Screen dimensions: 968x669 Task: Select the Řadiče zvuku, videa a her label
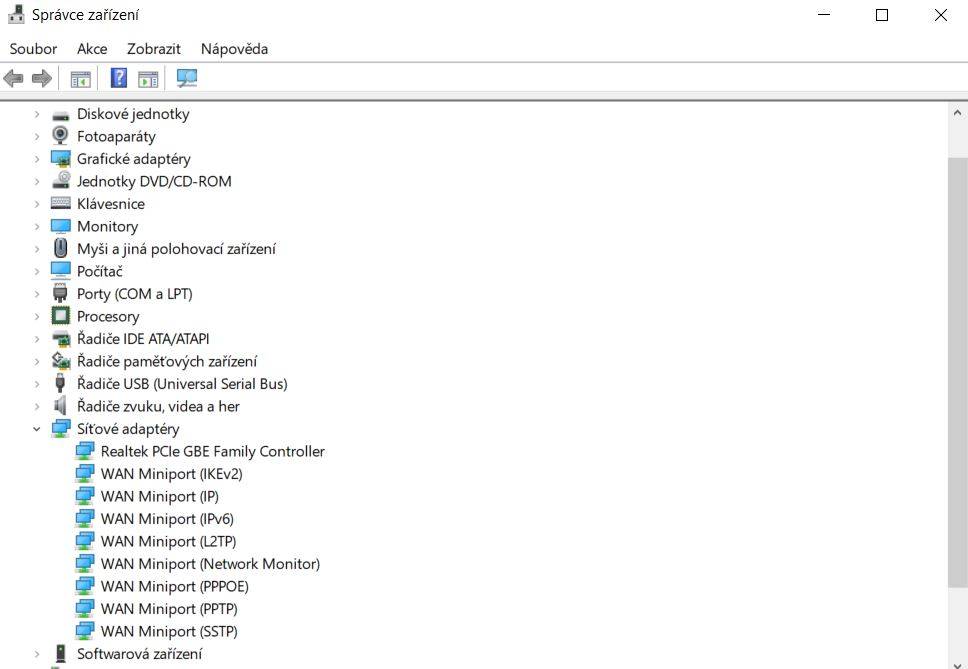pyautogui.click(x=158, y=406)
